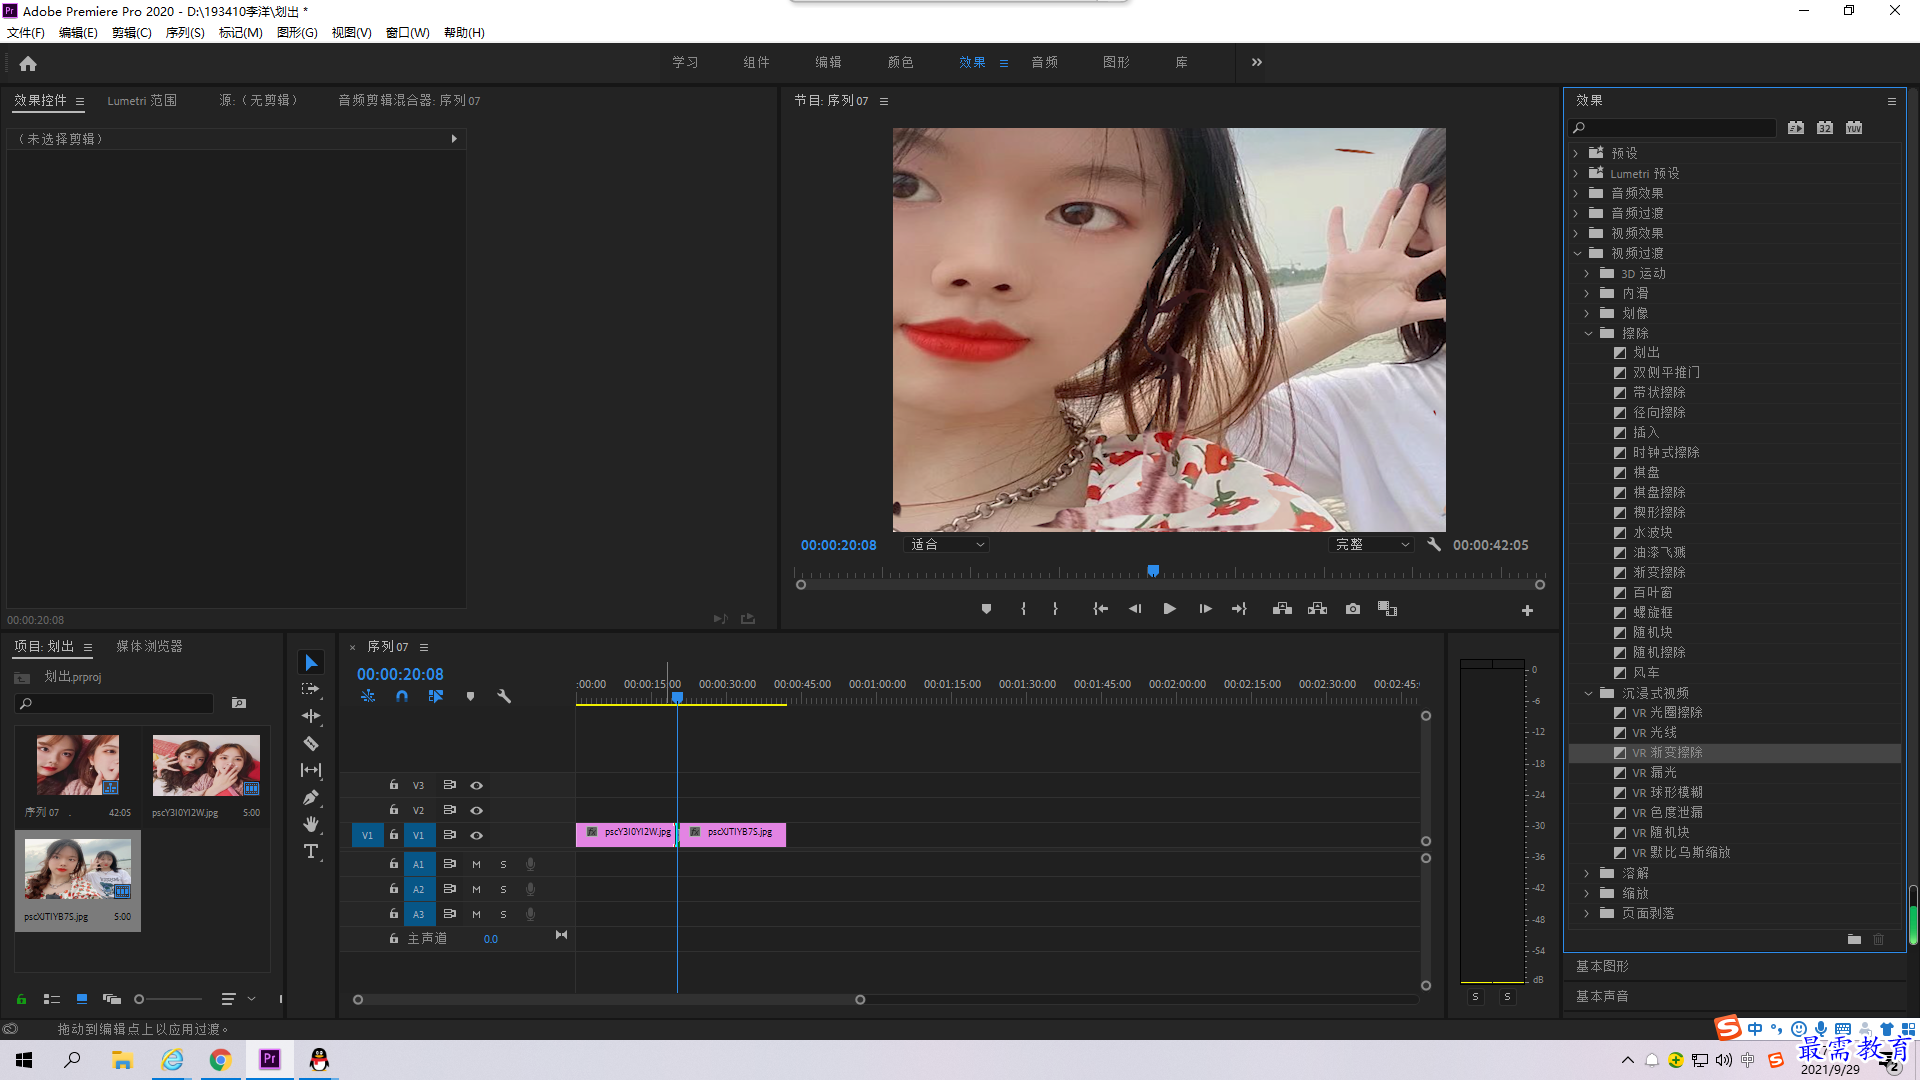Click the Home icon
Image resolution: width=1920 pixels, height=1080 pixels.
coord(28,63)
